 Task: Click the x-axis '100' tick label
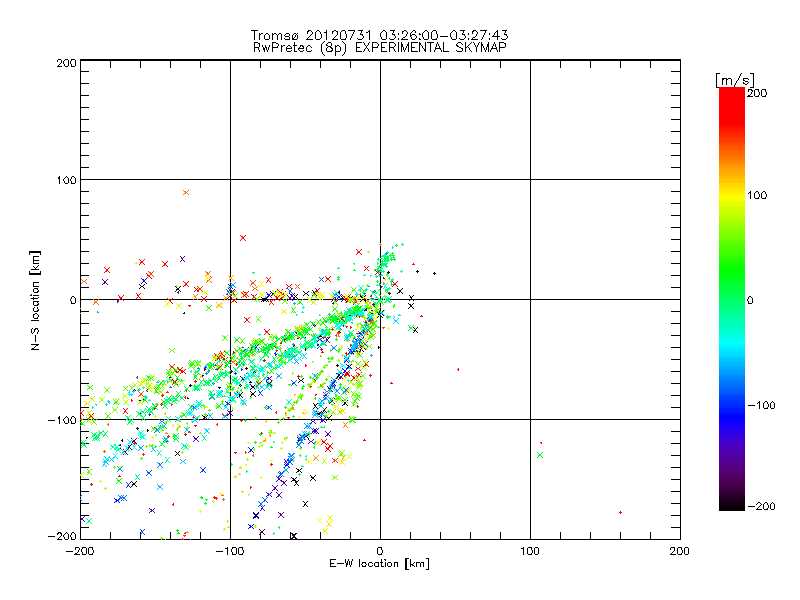click(x=530, y=551)
